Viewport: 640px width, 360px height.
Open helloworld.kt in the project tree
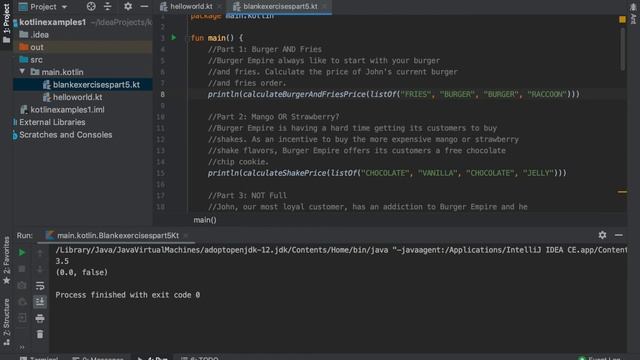(78, 97)
